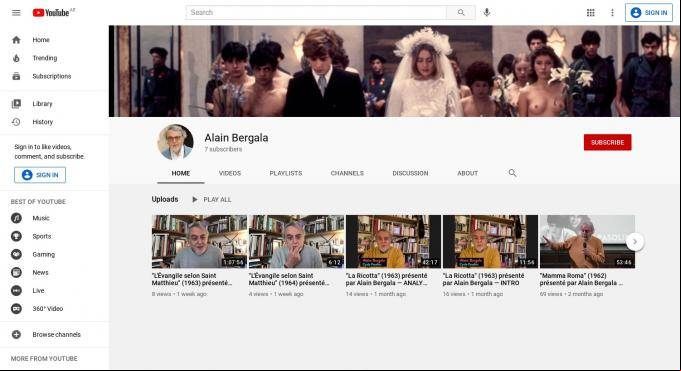Switch to the Videos tab

(x=230, y=173)
